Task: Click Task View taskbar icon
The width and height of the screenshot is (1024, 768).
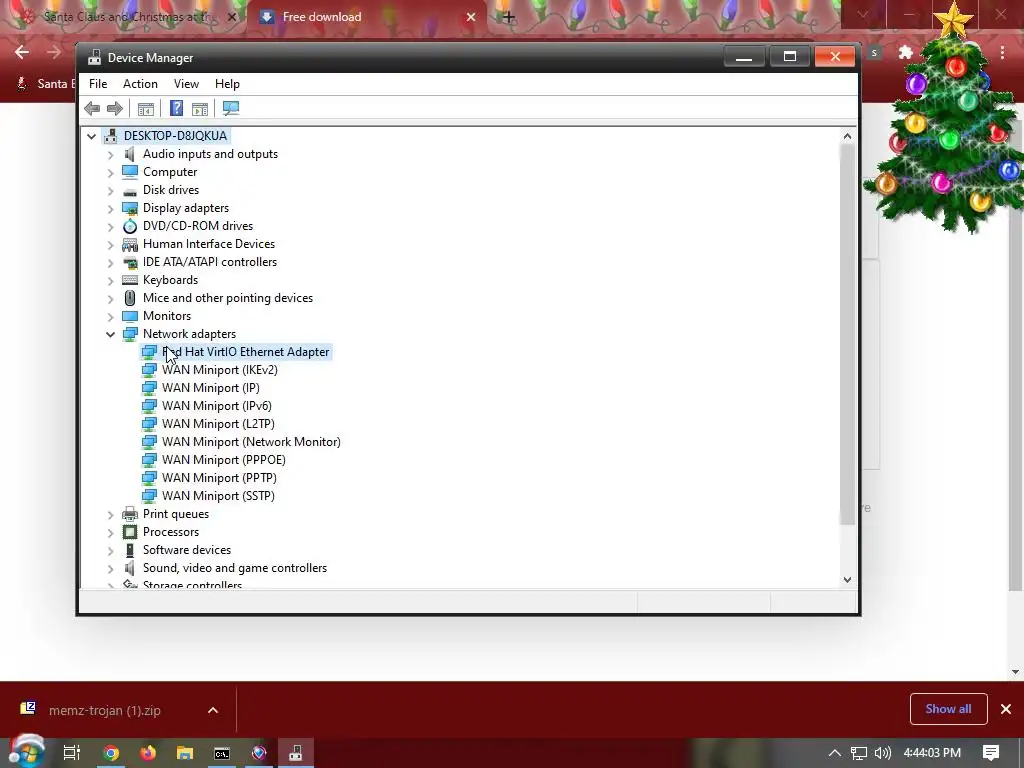Action: pyautogui.click(x=72, y=753)
